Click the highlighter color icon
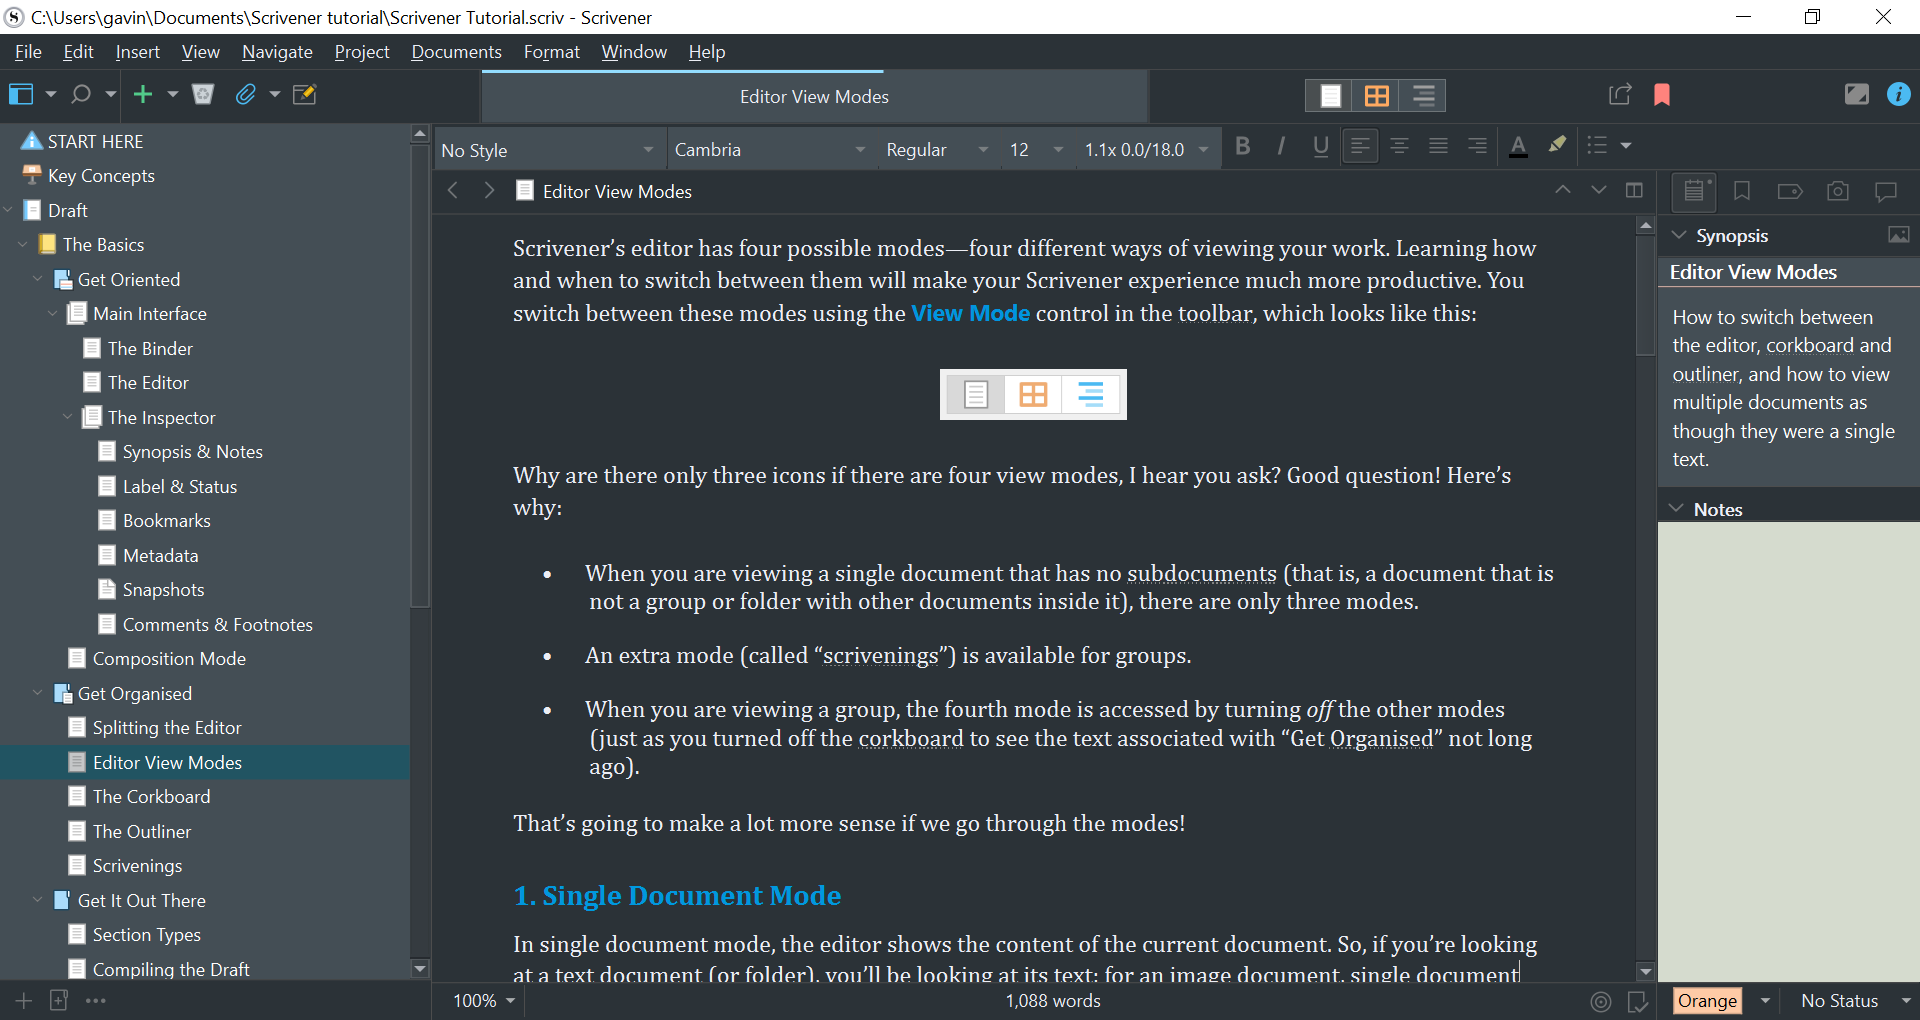 pyautogui.click(x=1557, y=145)
